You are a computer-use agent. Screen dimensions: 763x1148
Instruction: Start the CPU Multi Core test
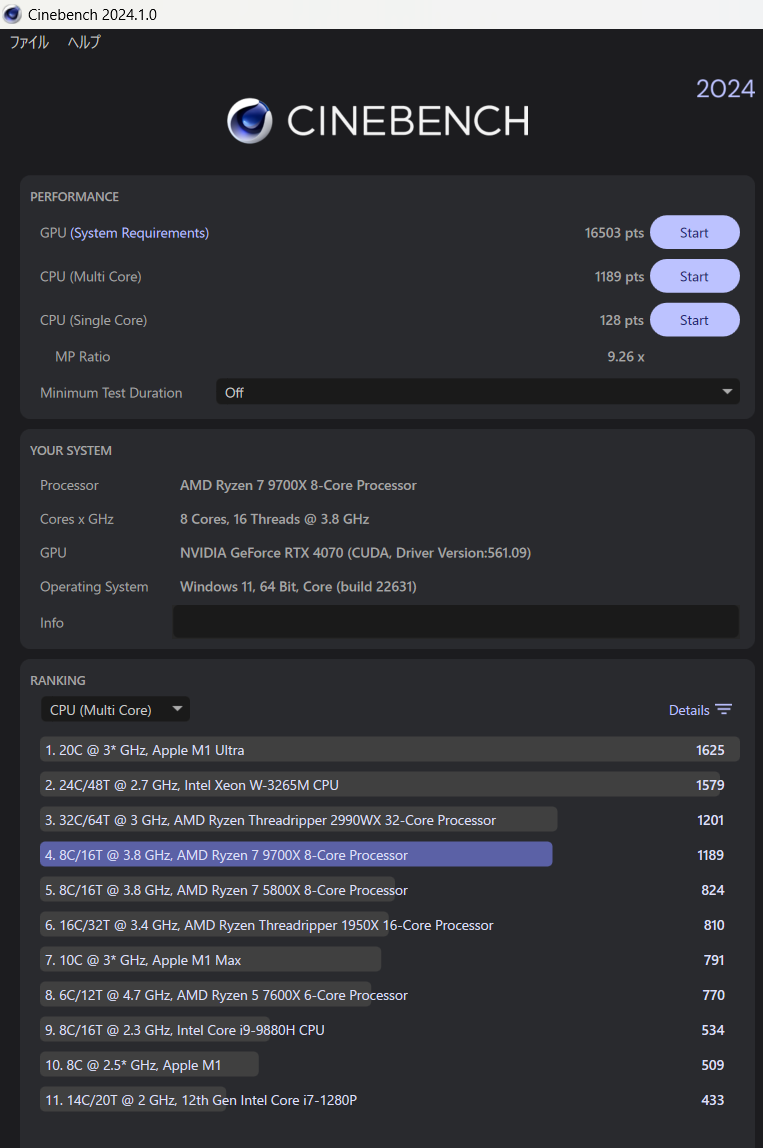(694, 277)
